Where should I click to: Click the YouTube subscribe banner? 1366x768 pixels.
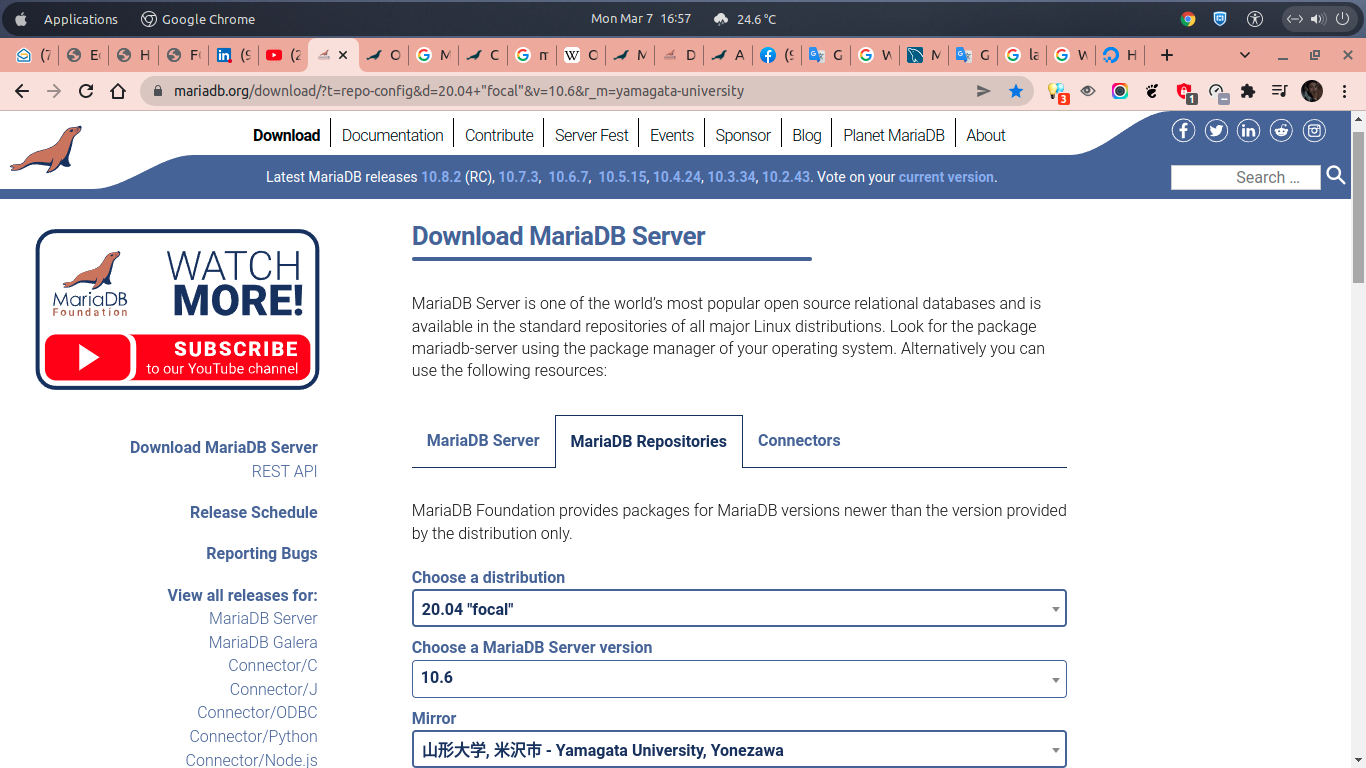177,309
